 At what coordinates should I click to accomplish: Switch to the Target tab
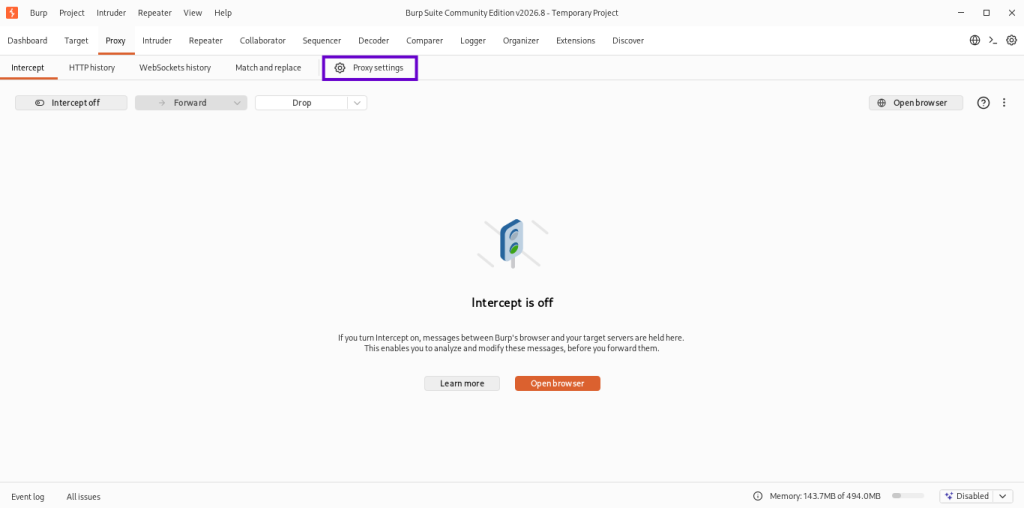pyautogui.click(x=76, y=40)
